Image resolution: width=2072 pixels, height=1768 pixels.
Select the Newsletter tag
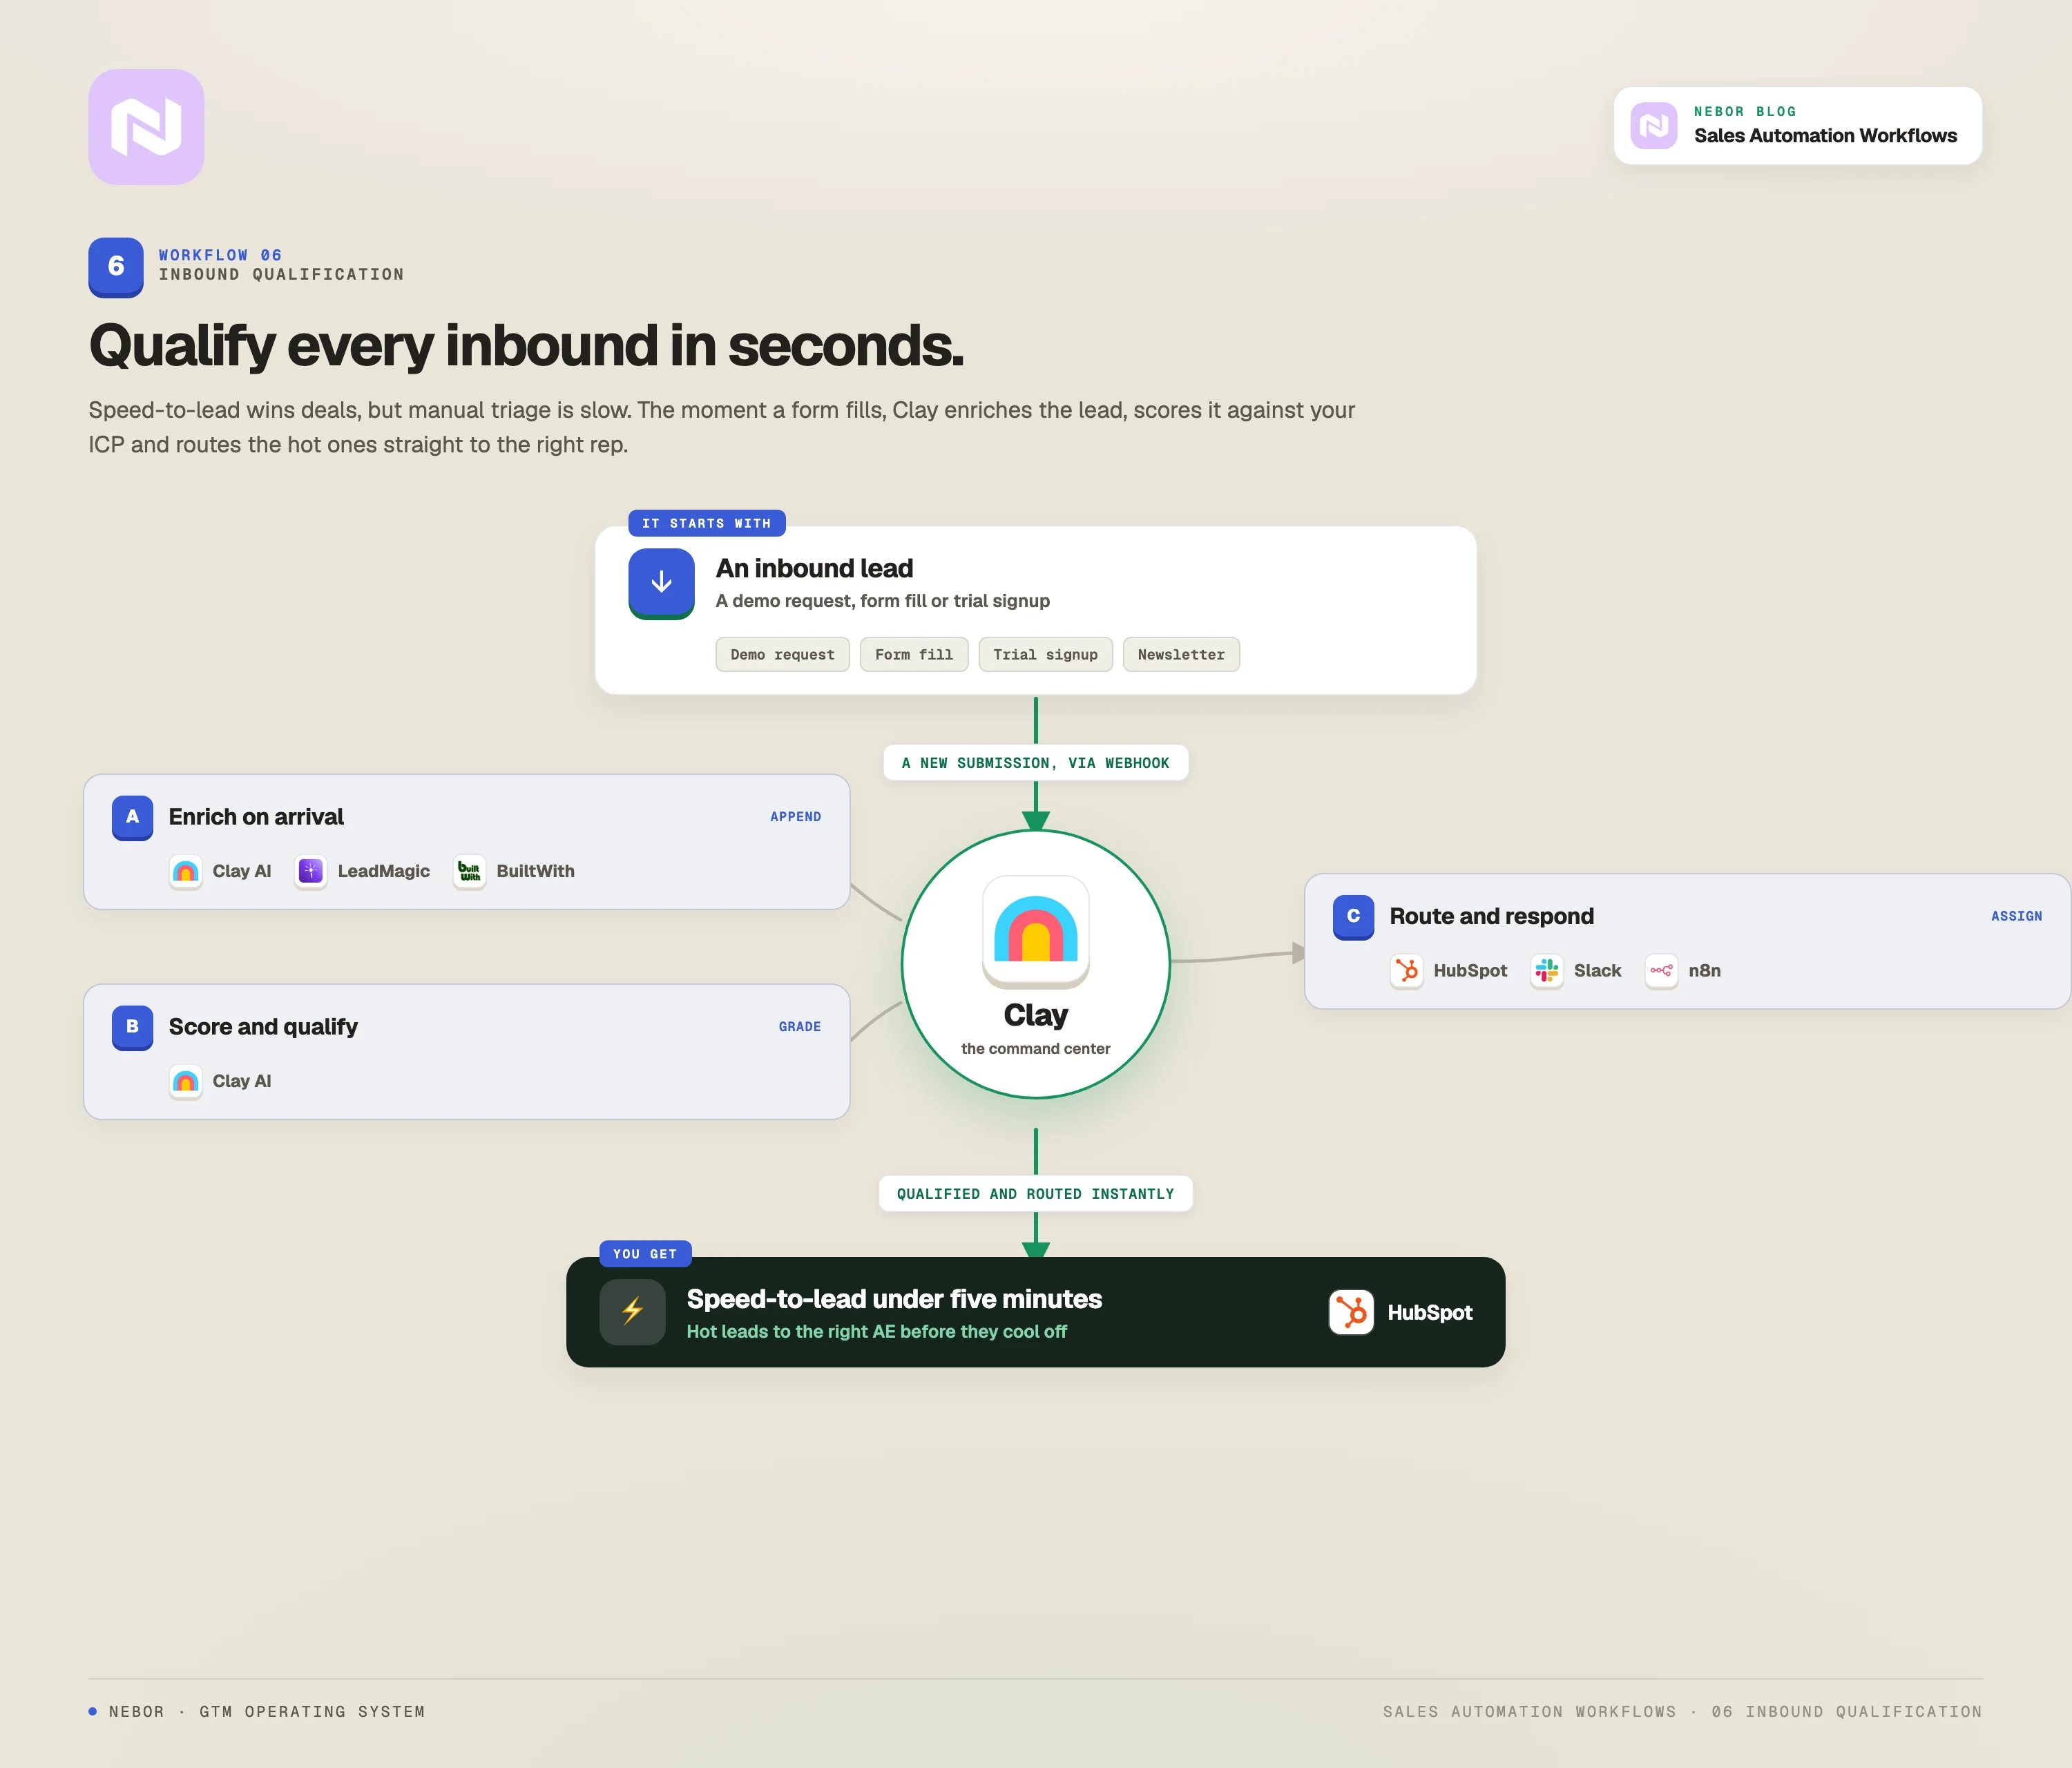[1181, 655]
